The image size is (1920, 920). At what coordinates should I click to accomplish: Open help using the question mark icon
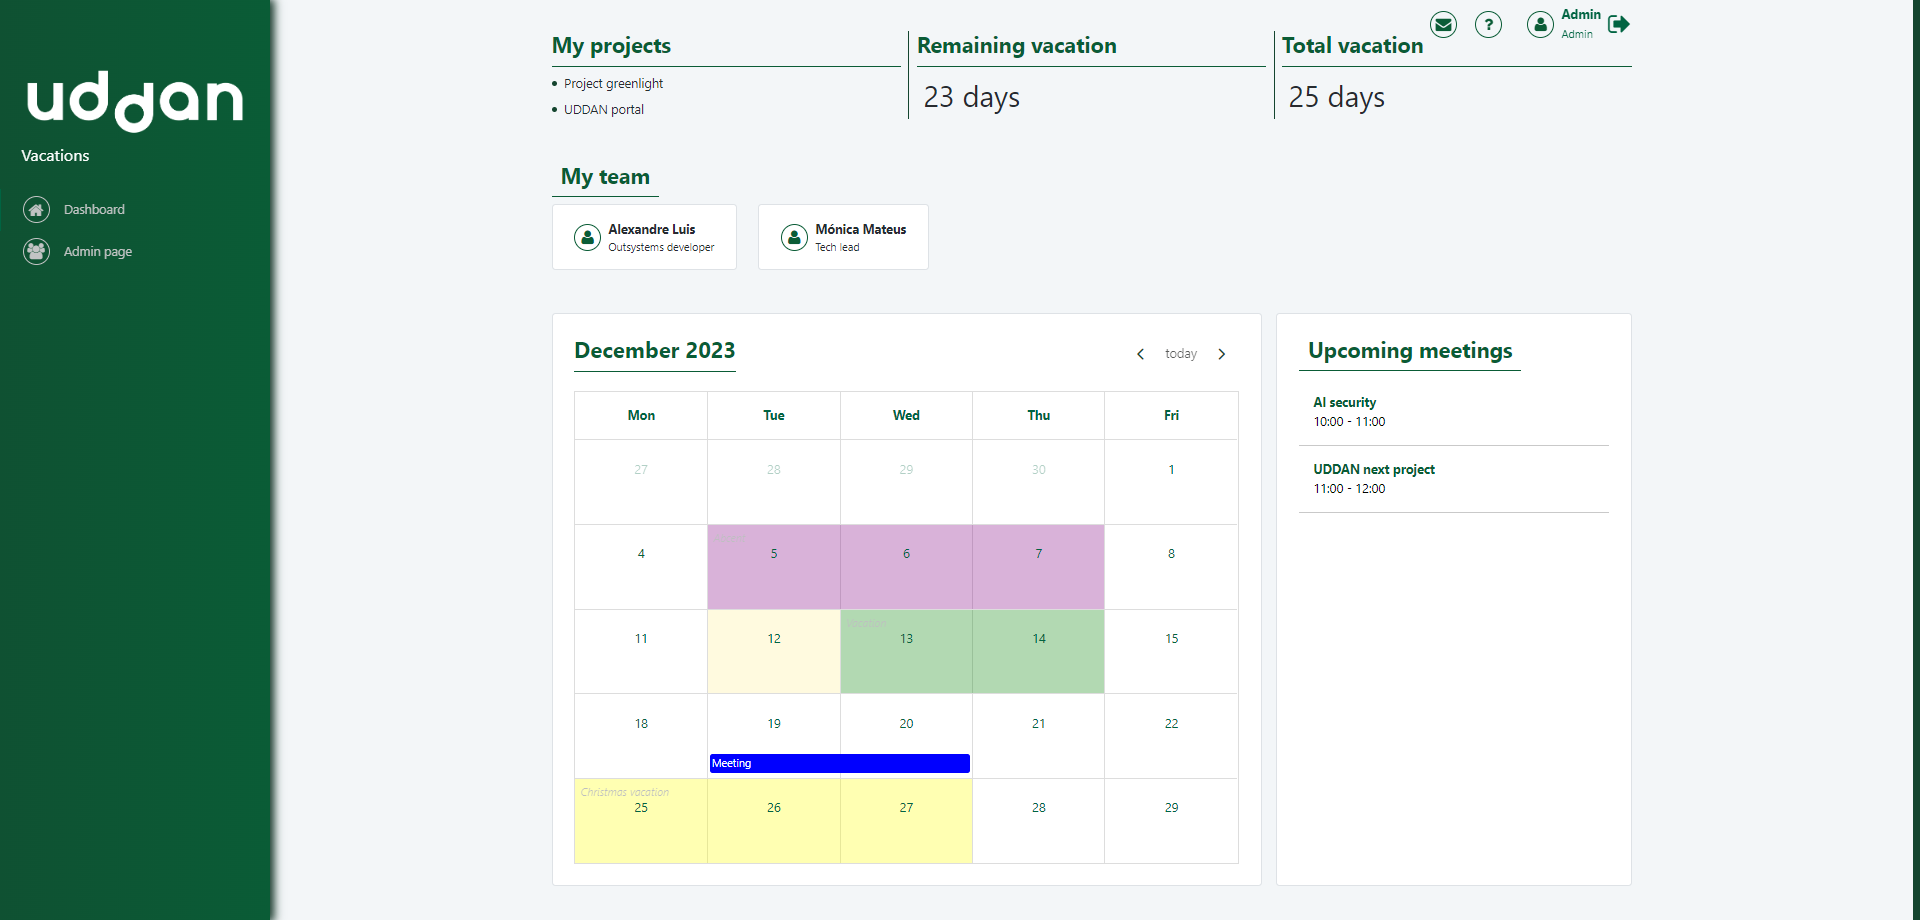point(1488,24)
